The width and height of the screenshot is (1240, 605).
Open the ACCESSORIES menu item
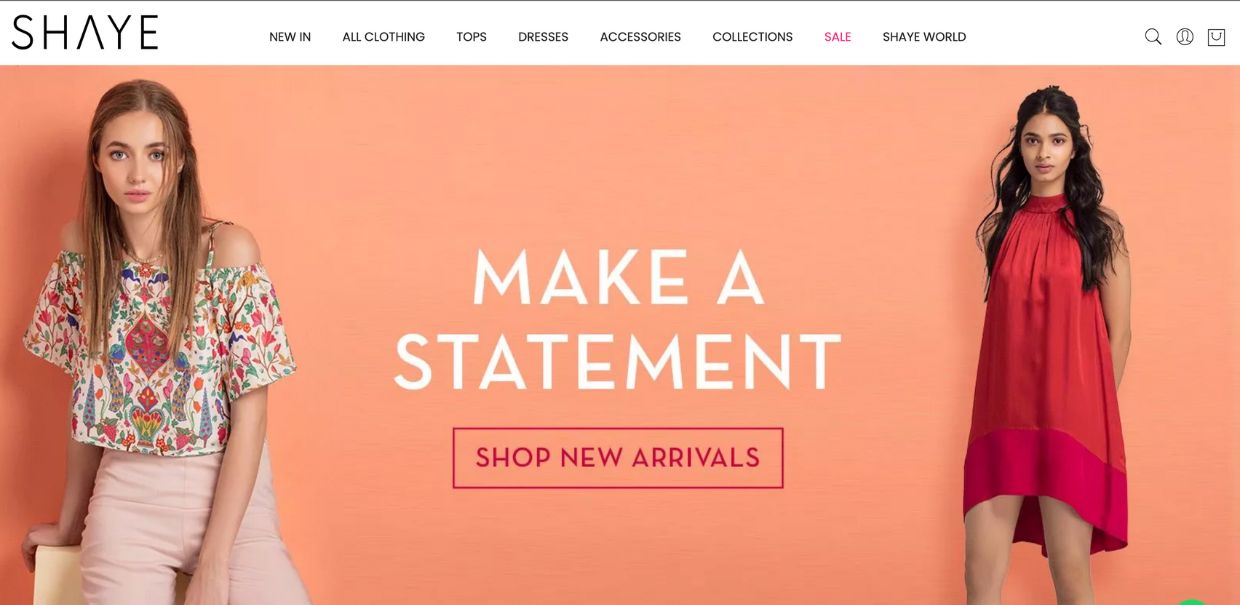coord(640,37)
